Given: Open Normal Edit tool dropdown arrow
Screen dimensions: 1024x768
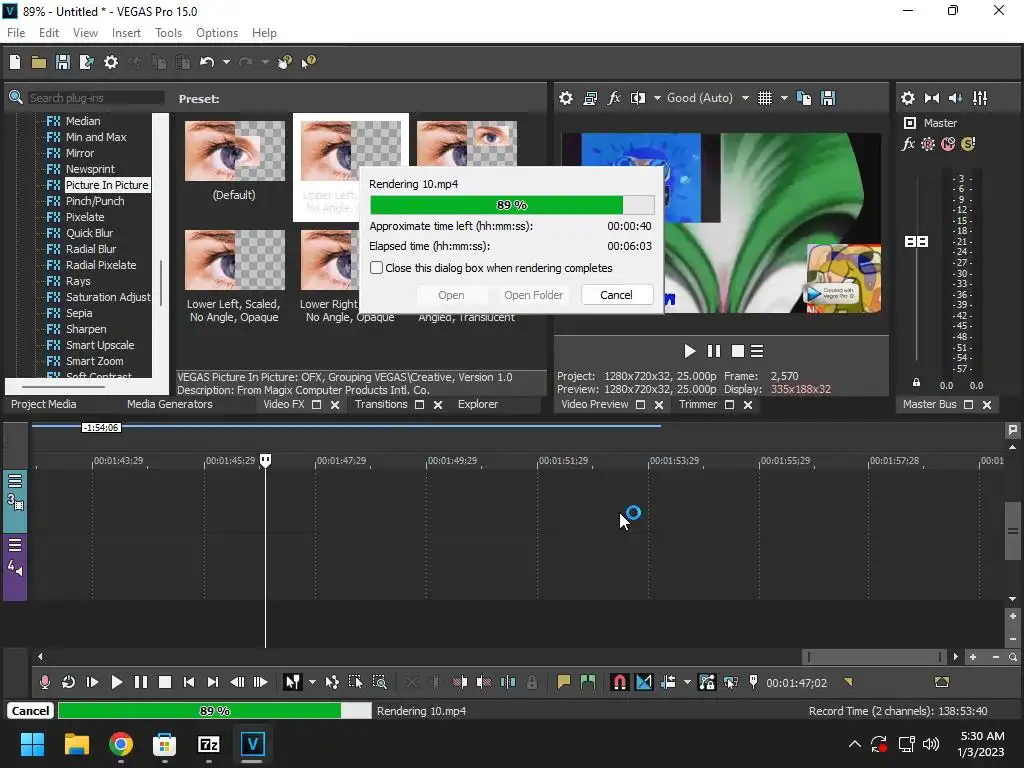Looking at the screenshot, I should click(312, 682).
